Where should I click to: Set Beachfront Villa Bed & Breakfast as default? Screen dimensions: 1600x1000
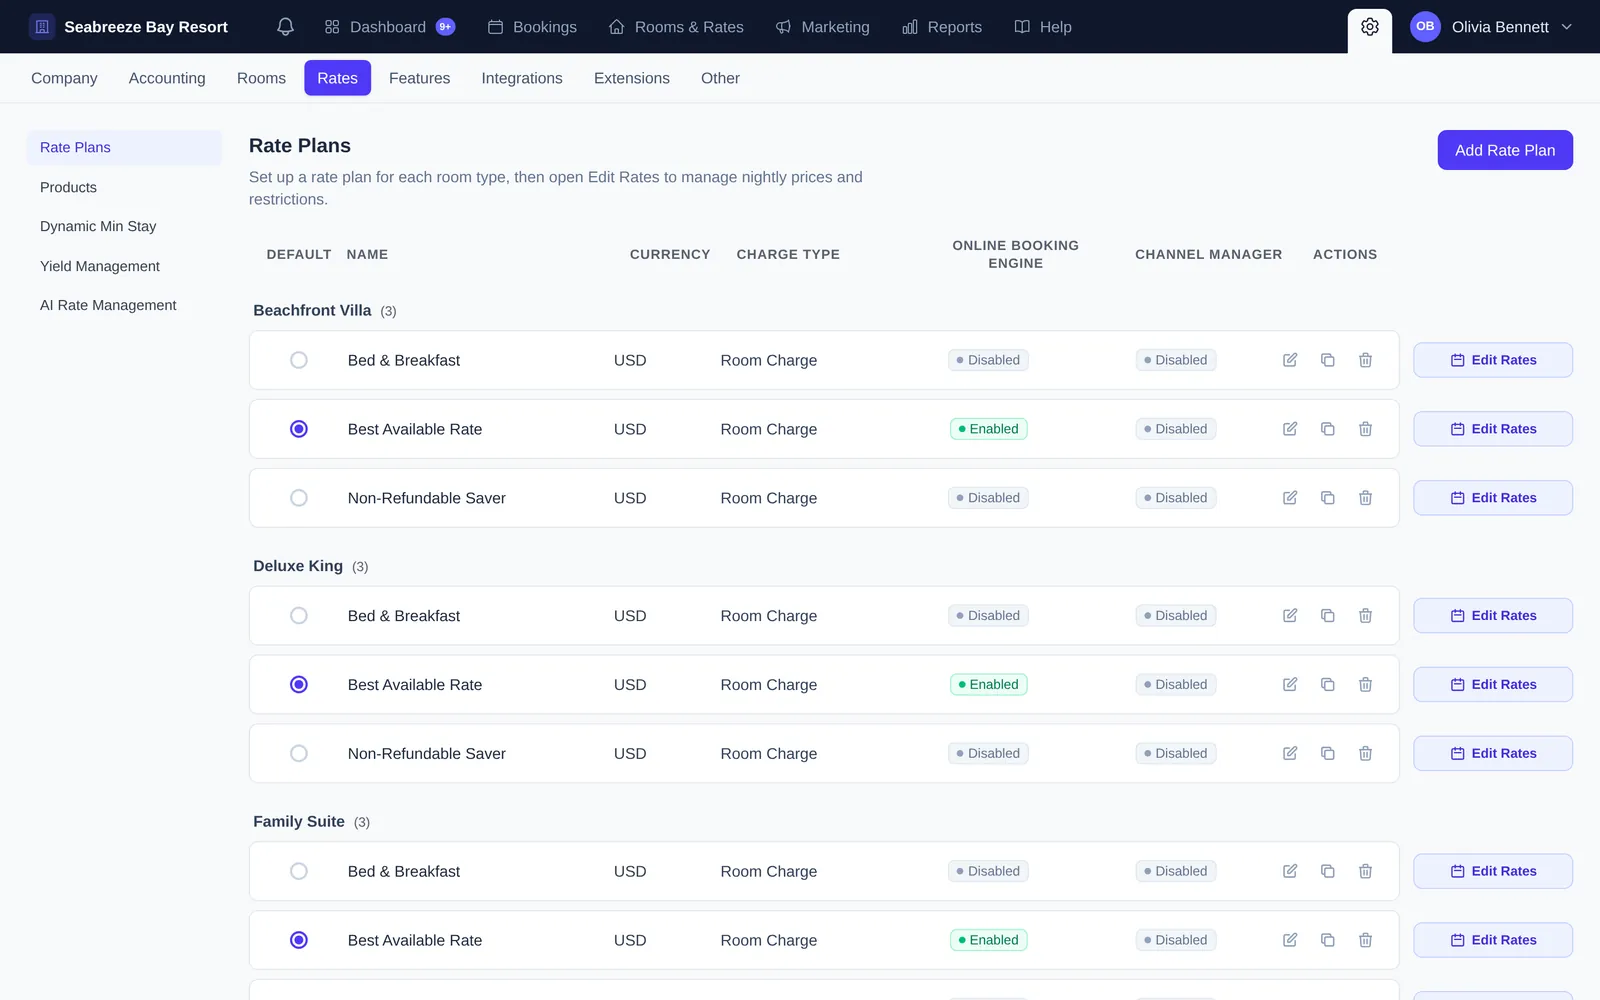pyautogui.click(x=299, y=360)
